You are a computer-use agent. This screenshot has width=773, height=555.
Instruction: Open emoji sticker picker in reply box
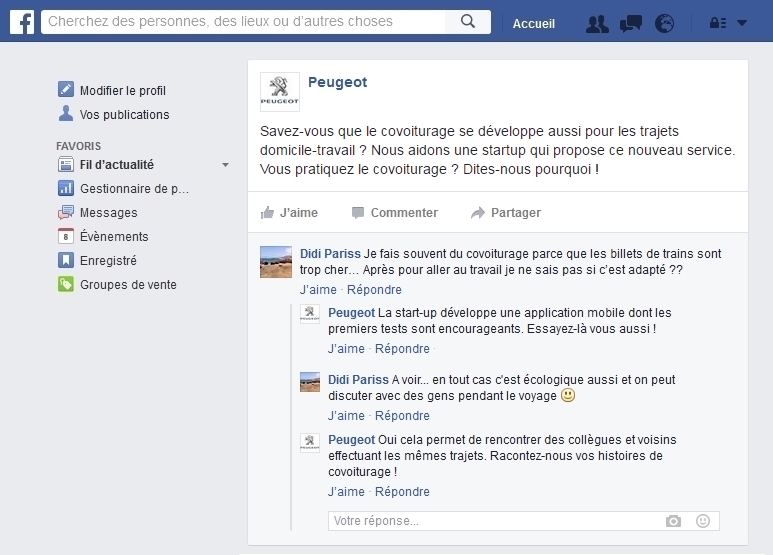point(703,521)
